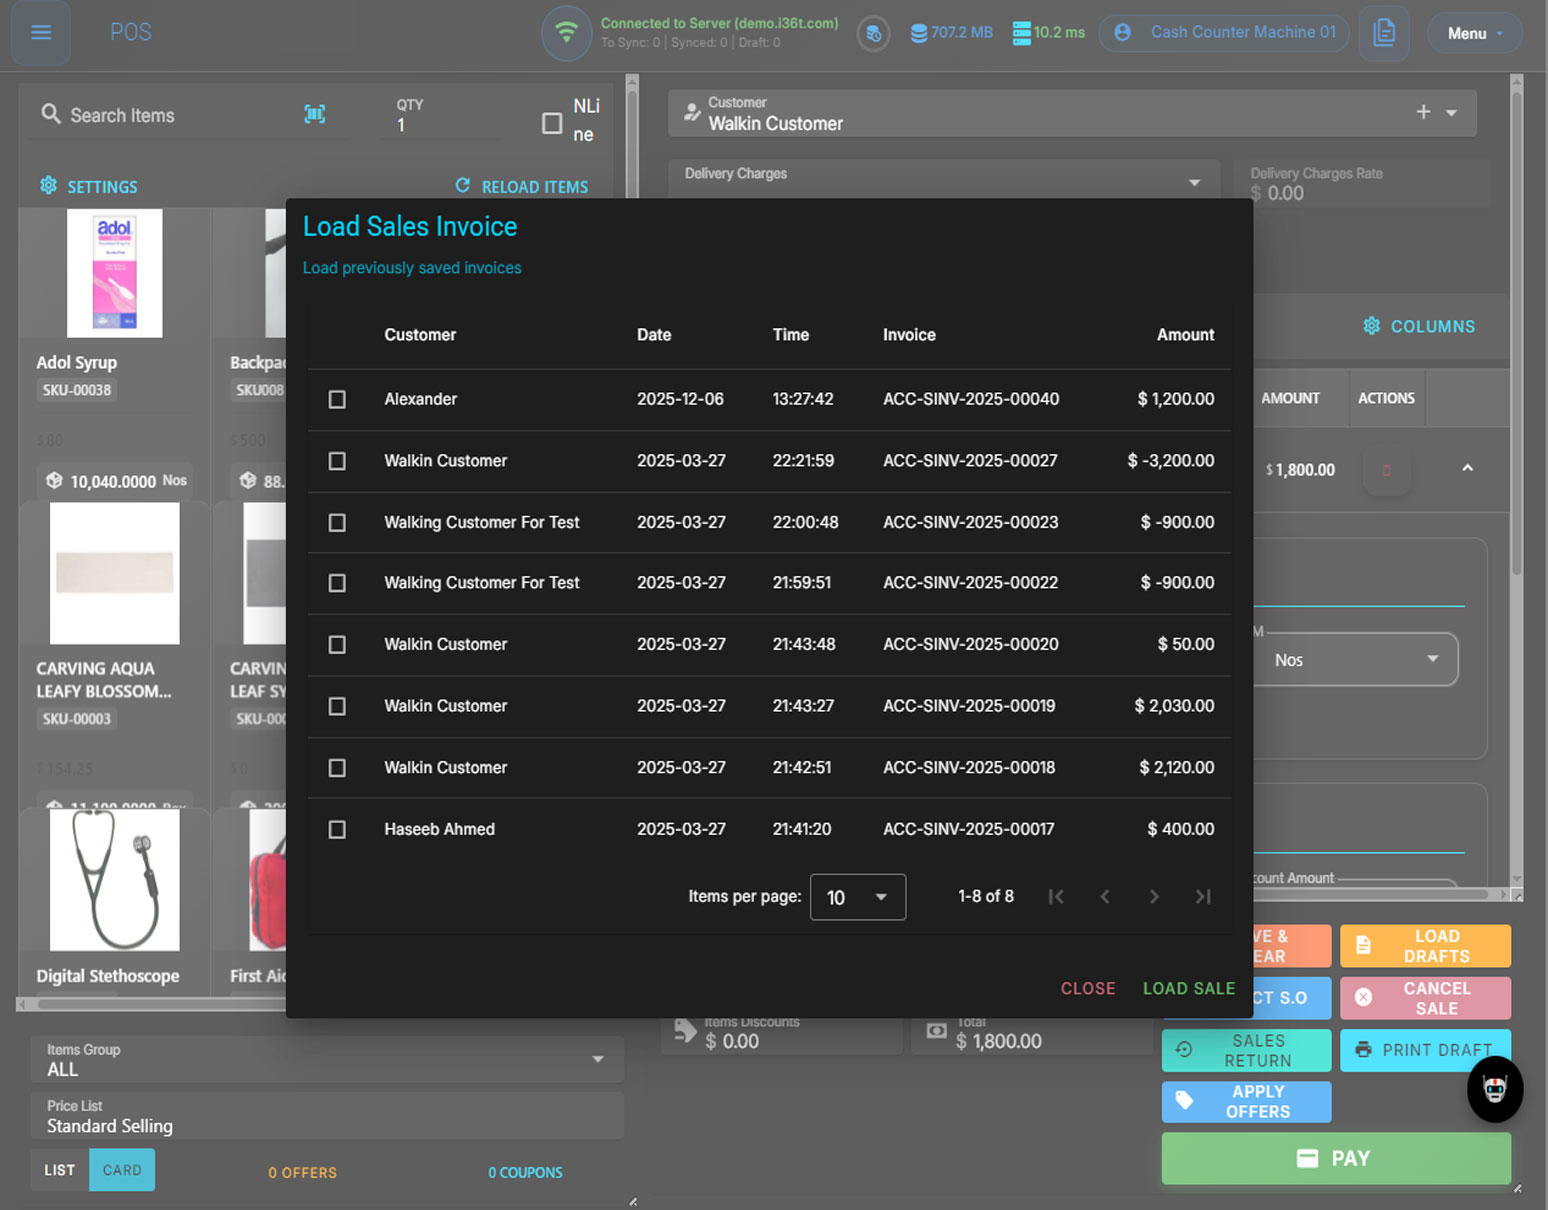1548x1210 pixels.
Task: Click LOAD SALE button
Action: coord(1188,988)
